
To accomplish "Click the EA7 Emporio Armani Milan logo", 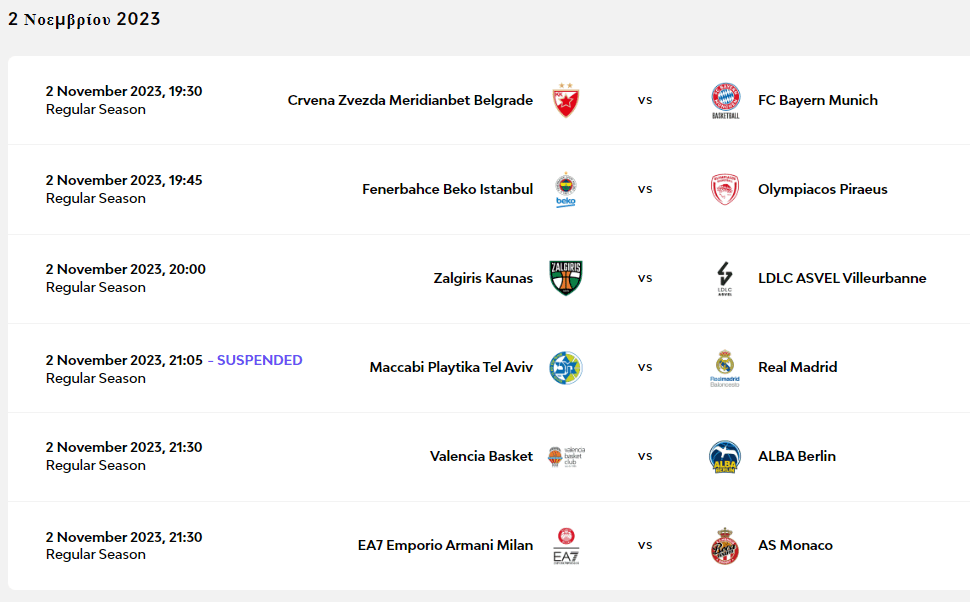I will click(x=566, y=545).
